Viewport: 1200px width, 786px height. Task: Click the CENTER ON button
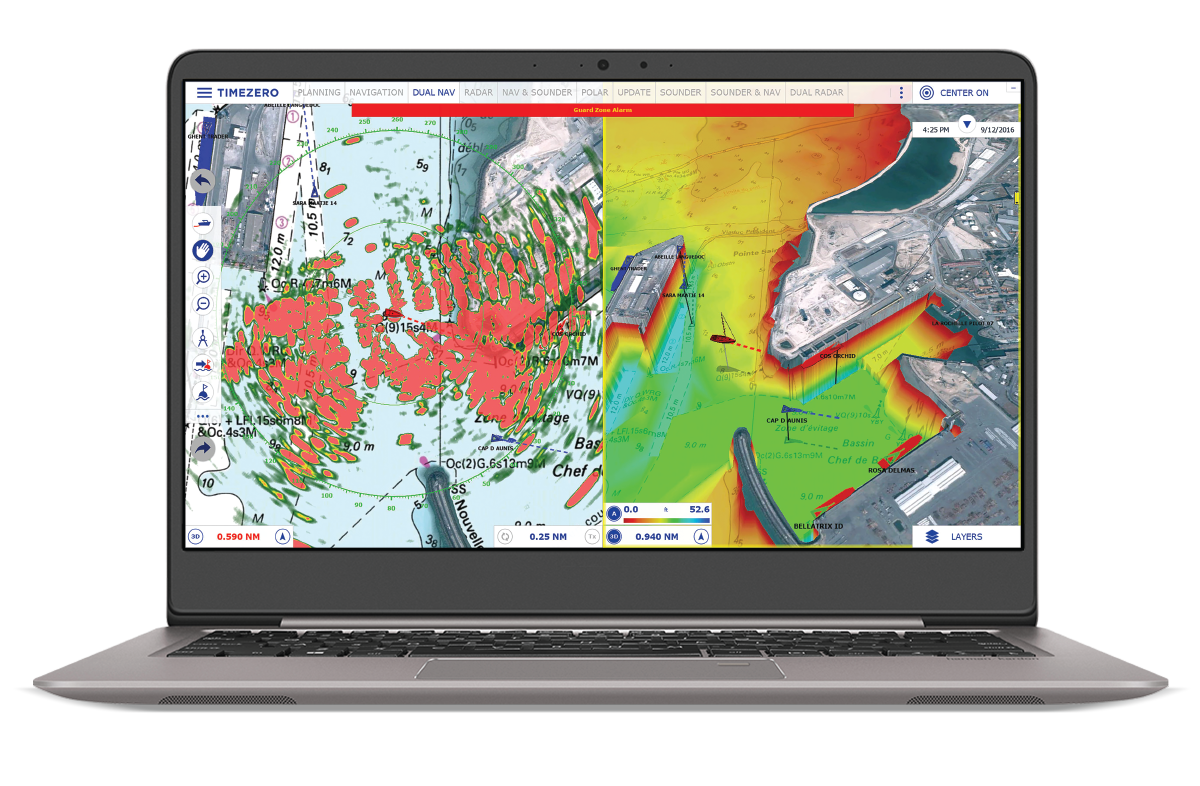pyautogui.click(x=955, y=92)
